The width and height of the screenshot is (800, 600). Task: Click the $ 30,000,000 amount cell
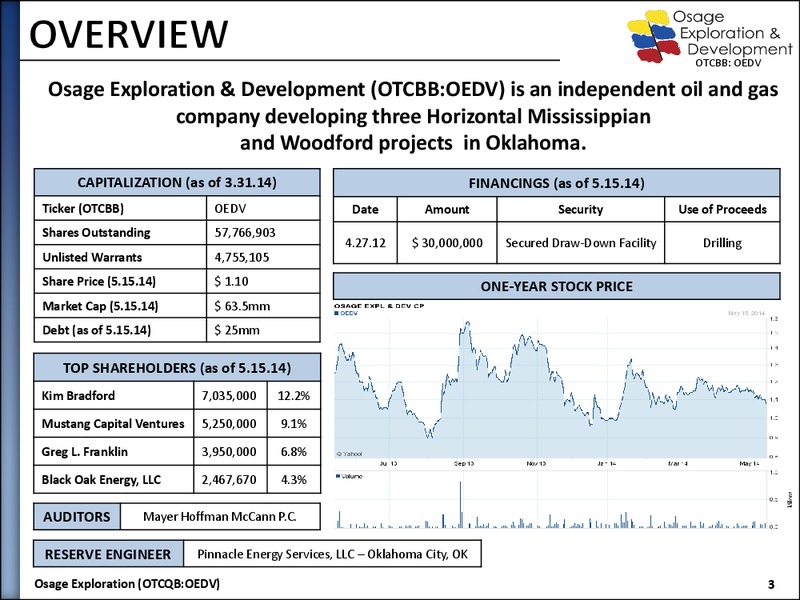click(x=447, y=243)
